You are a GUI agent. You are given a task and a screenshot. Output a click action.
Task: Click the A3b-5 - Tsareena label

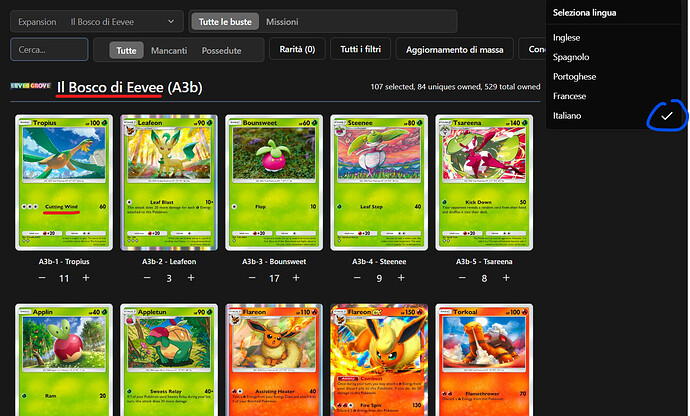pyautogui.click(x=484, y=261)
